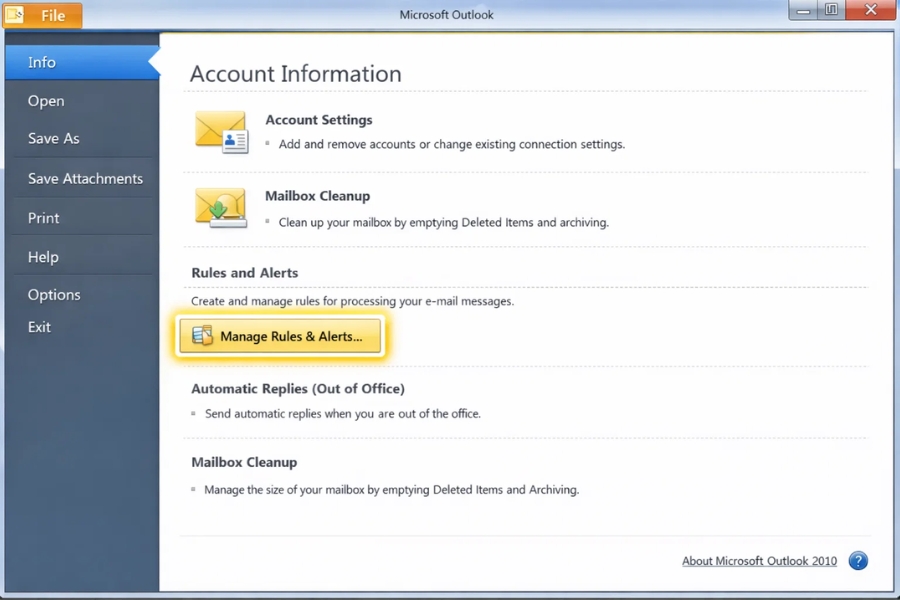Click the Mailbox Cleanup green arrow icon

pyautogui.click(x=220, y=208)
